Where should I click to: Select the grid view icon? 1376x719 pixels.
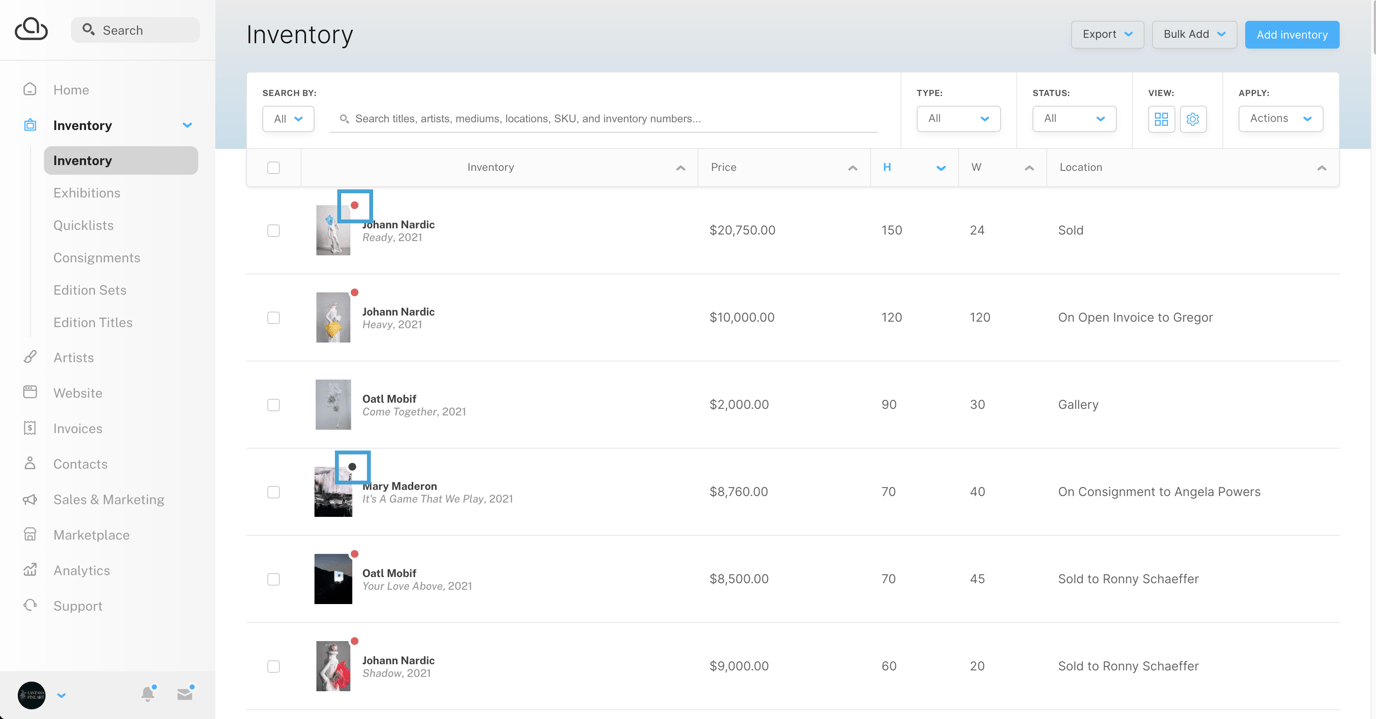click(x=1161, y=119)
